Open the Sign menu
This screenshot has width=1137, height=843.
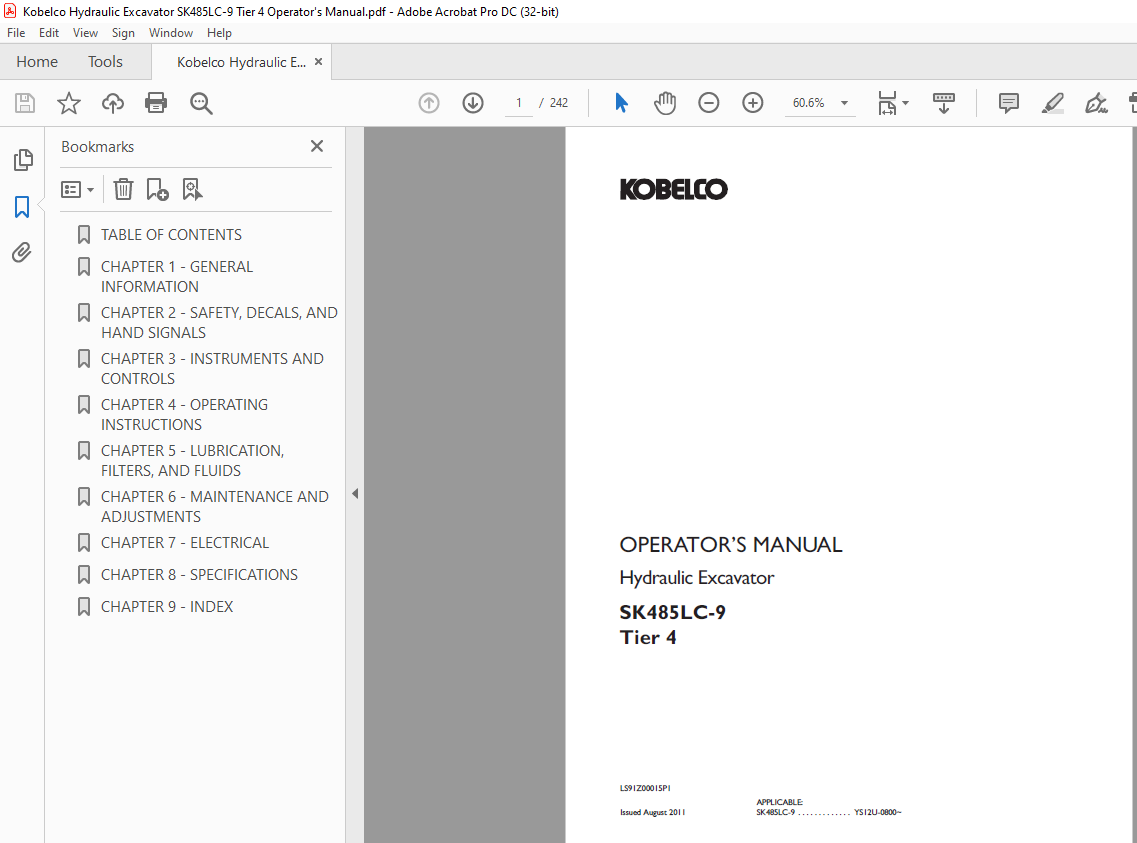pos(123,33)
